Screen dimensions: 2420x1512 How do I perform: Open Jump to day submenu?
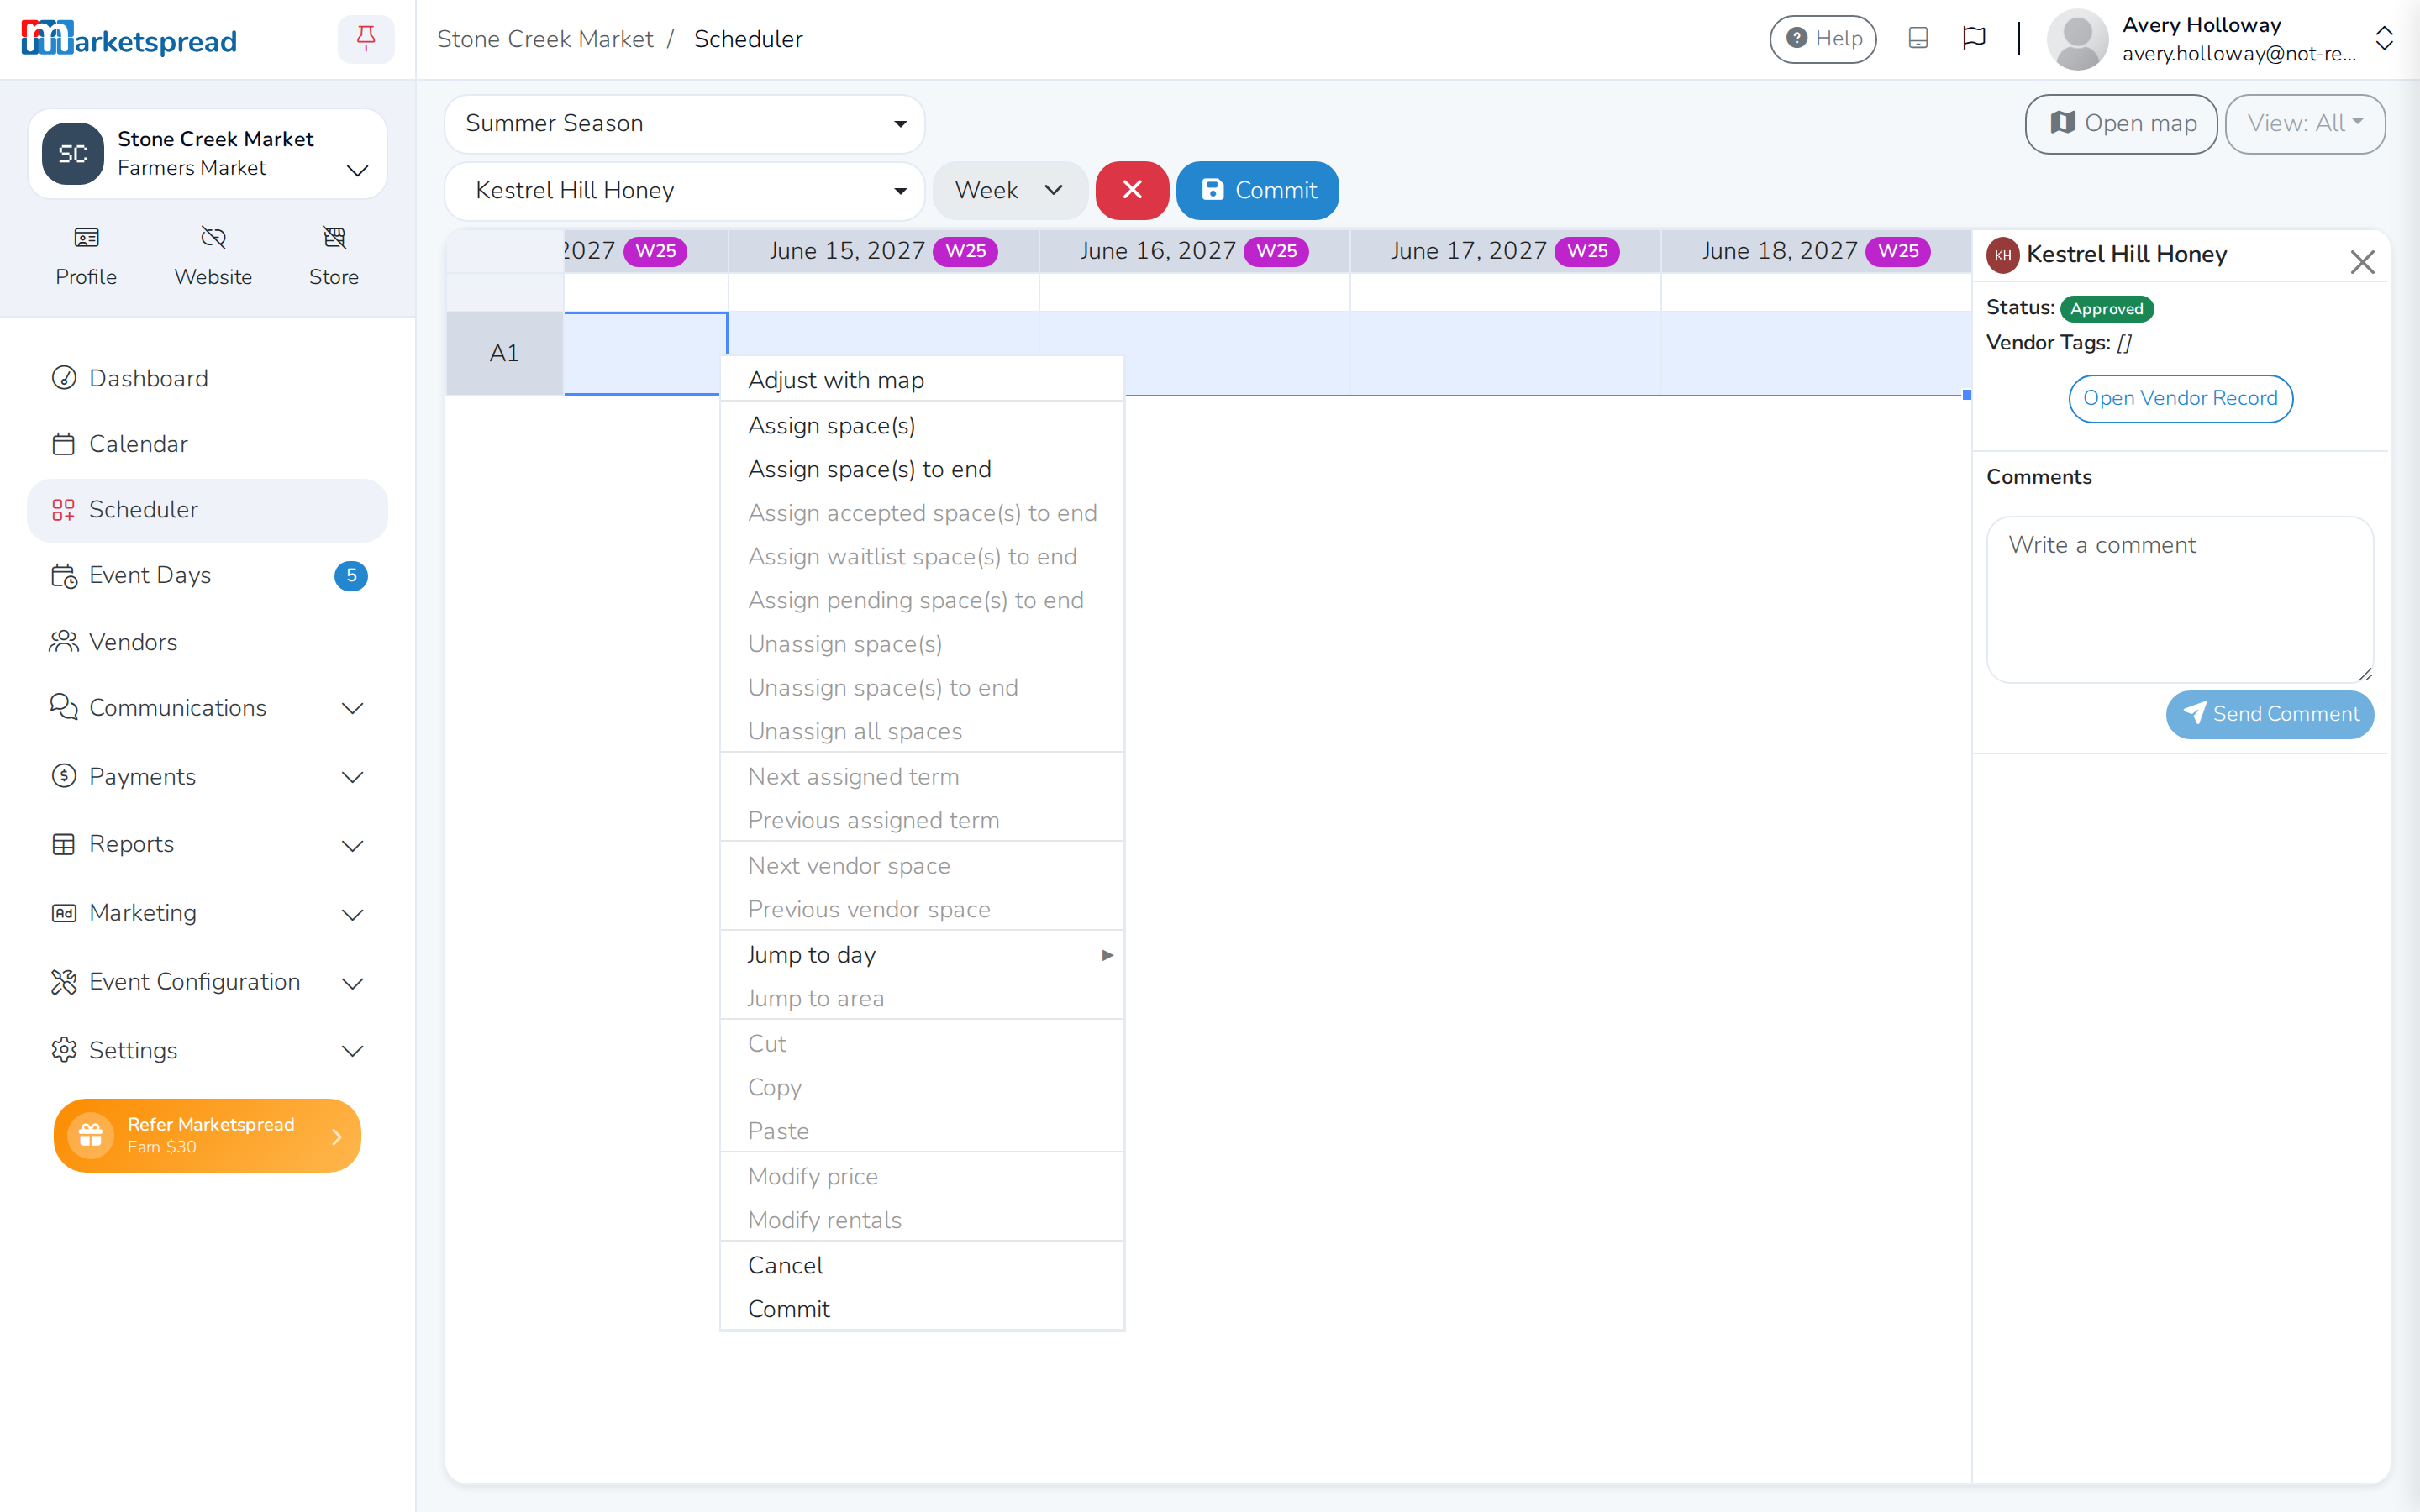(921, 955)
